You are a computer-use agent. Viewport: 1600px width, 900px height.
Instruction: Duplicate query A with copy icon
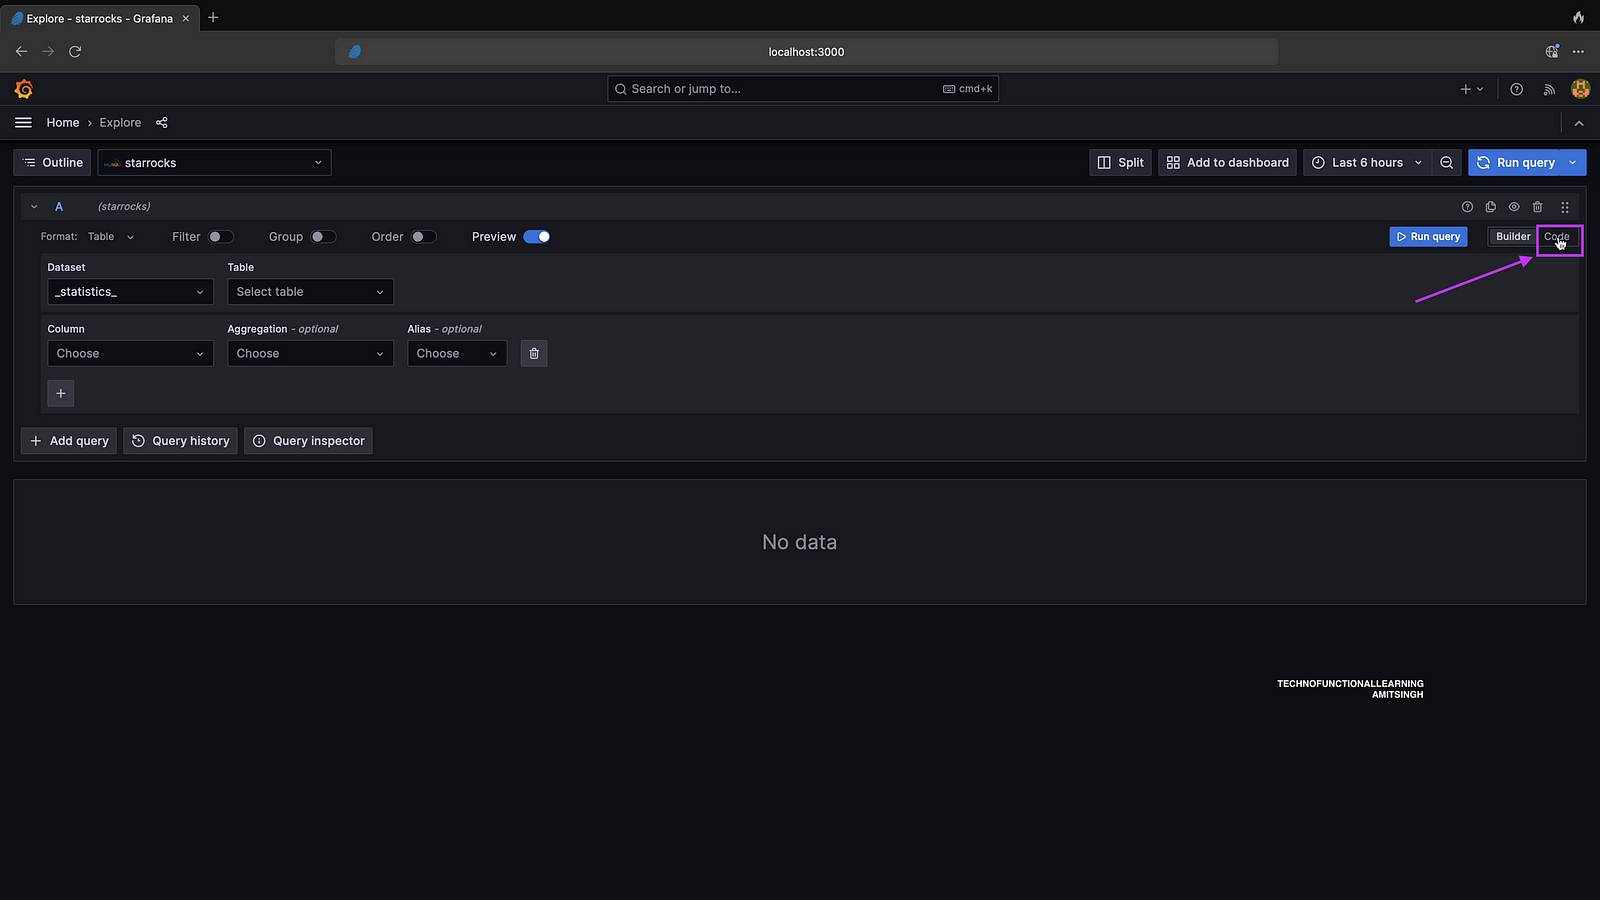point(1490,207)
